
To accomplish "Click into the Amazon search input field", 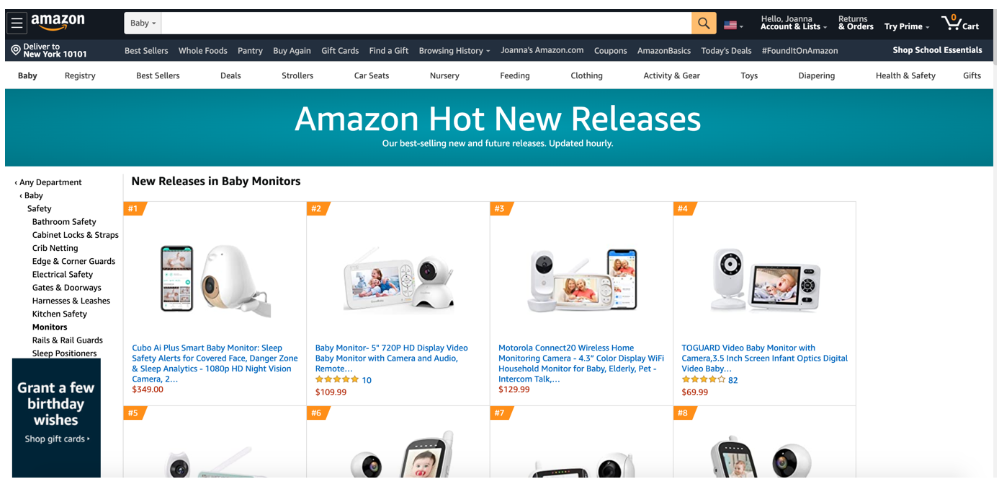I will [x=426, y=24].
